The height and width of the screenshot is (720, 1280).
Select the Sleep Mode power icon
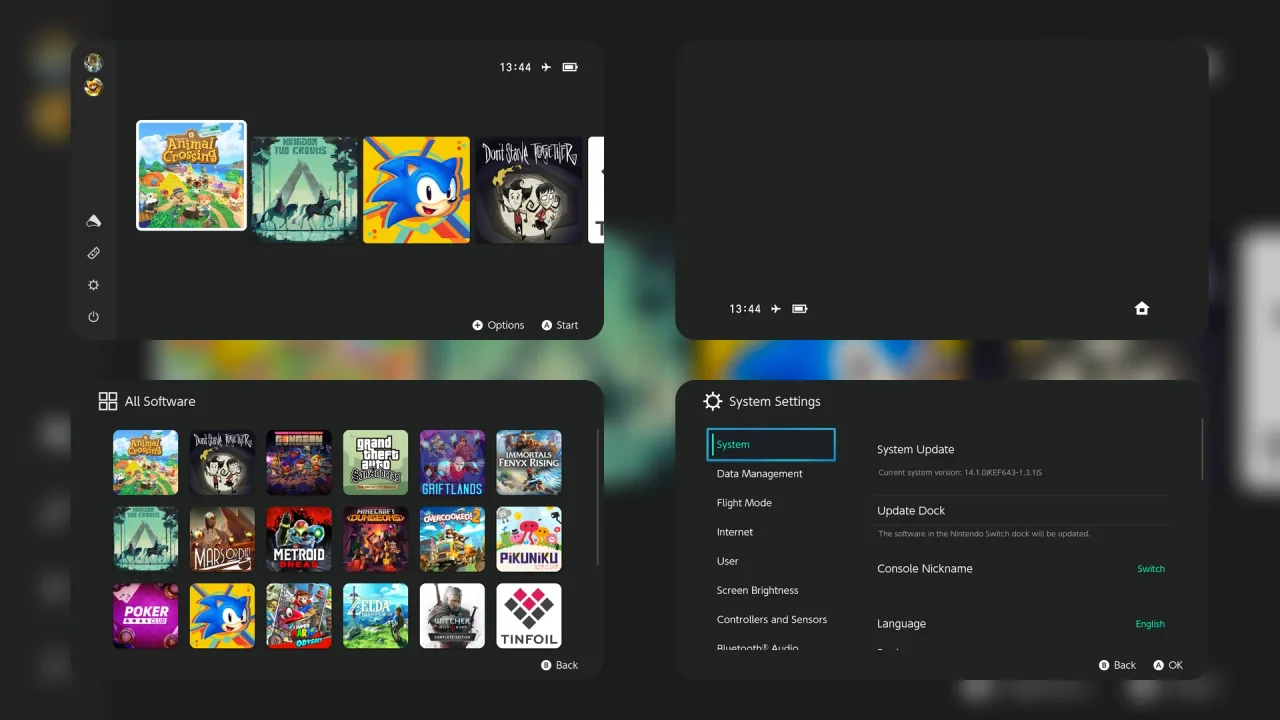(93, 316)
